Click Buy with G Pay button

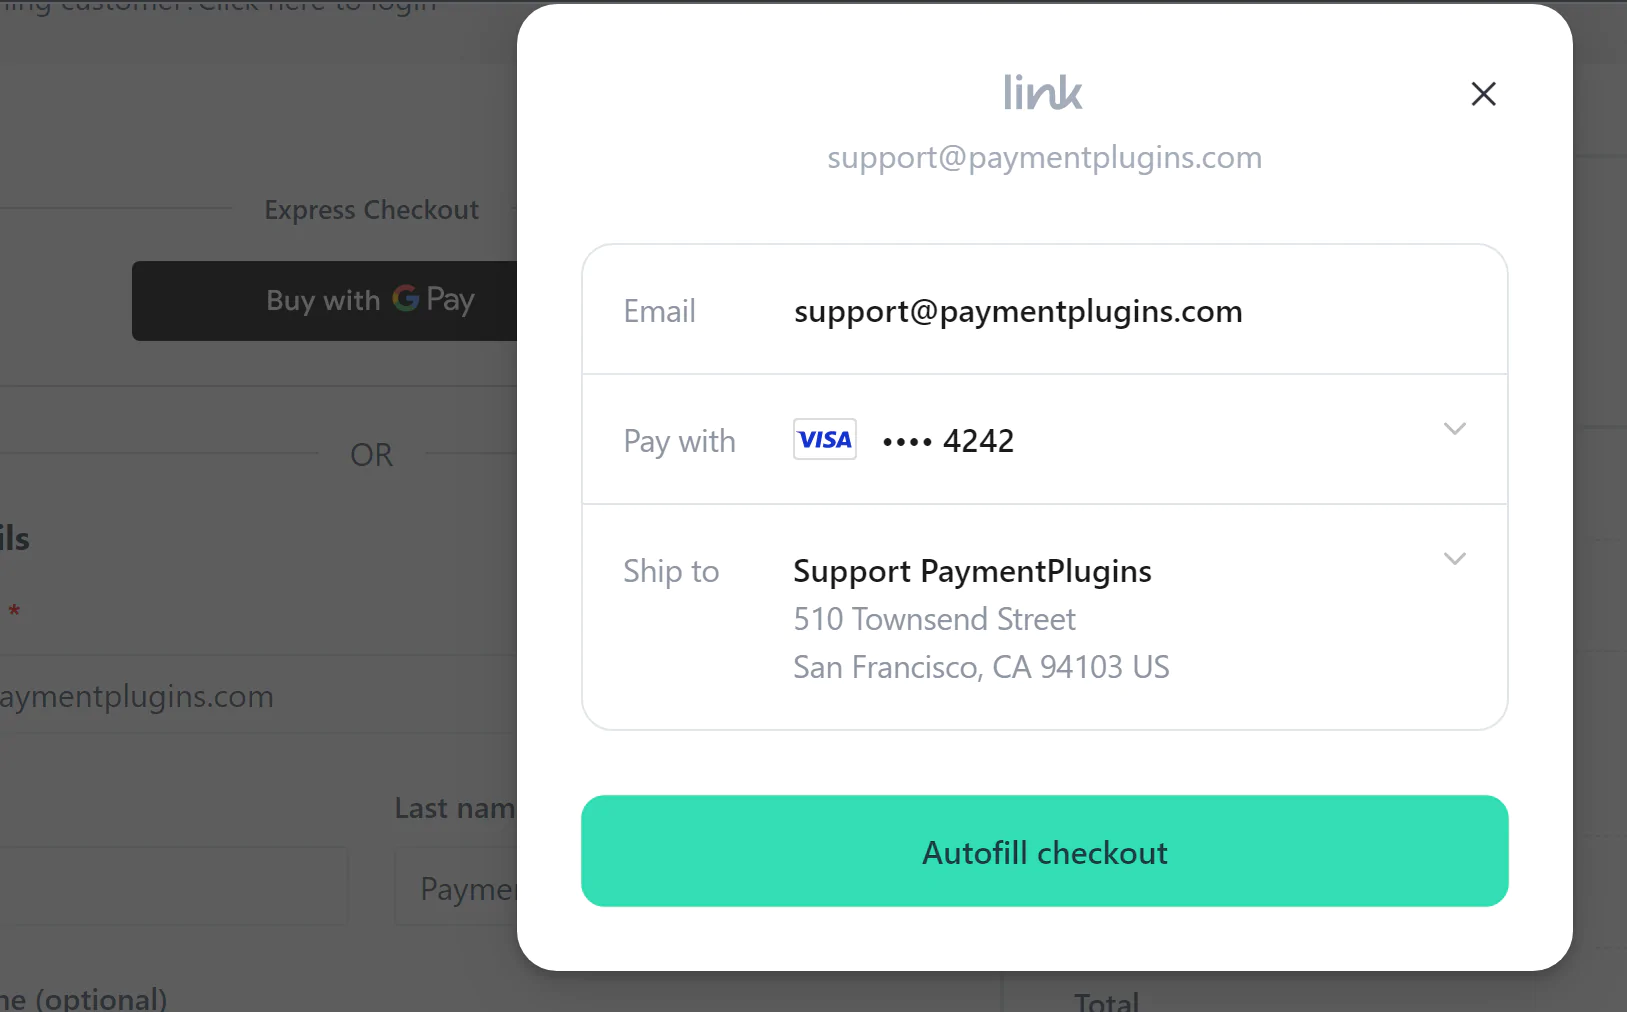coord(325,301)
